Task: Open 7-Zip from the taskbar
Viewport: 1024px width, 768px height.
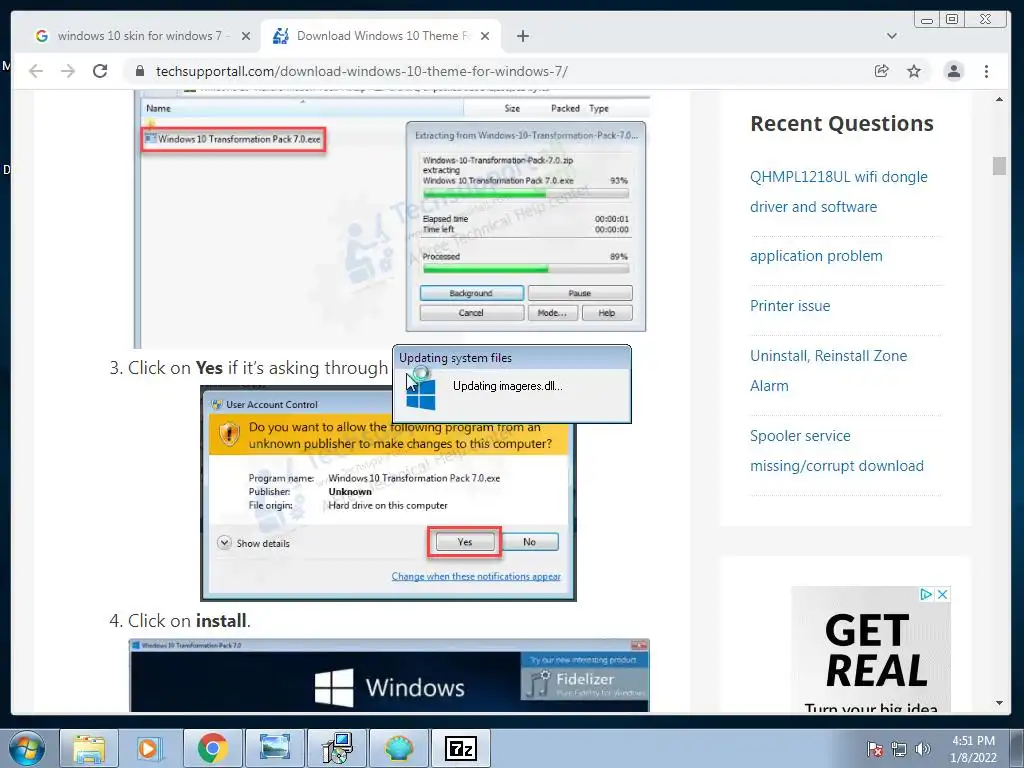Action: [460, 748]
